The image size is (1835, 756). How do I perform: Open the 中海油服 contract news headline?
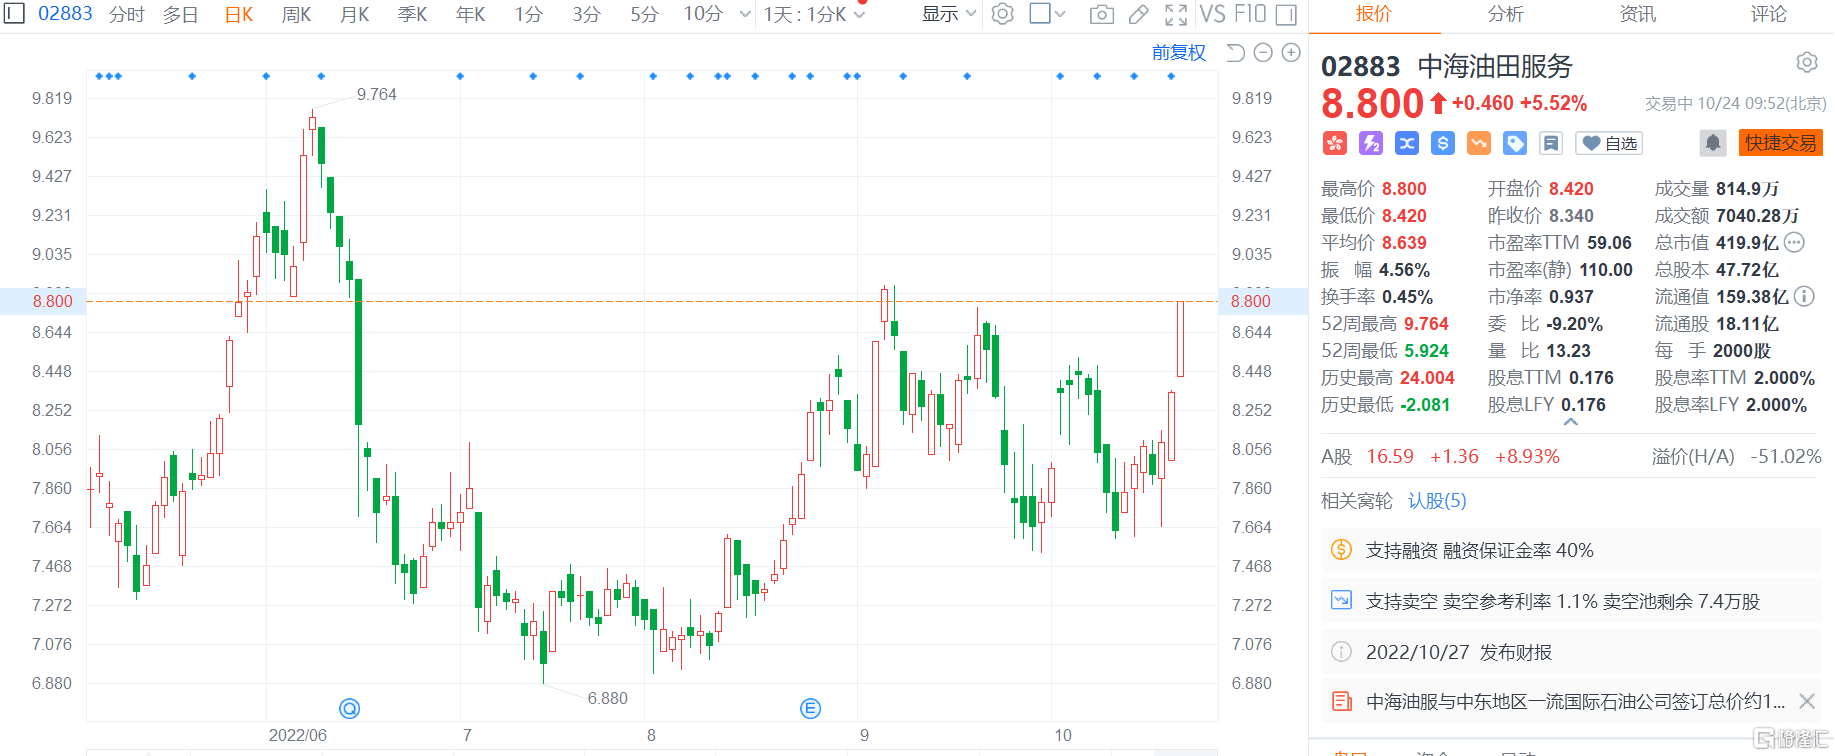(x=1575, y=702)
